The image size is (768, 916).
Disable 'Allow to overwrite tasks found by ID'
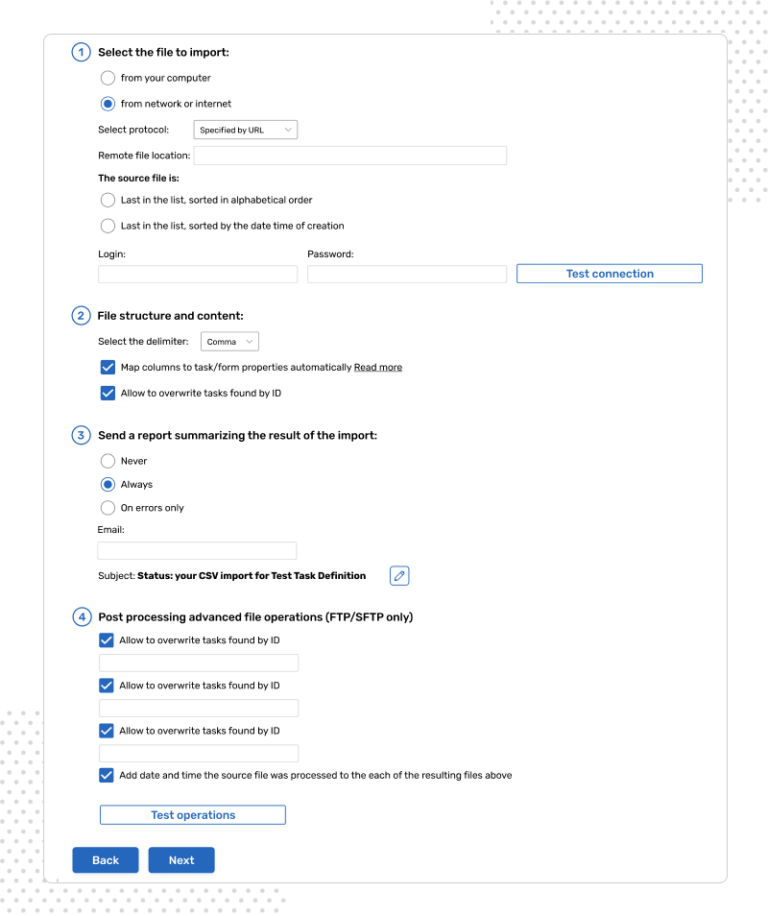107,393
